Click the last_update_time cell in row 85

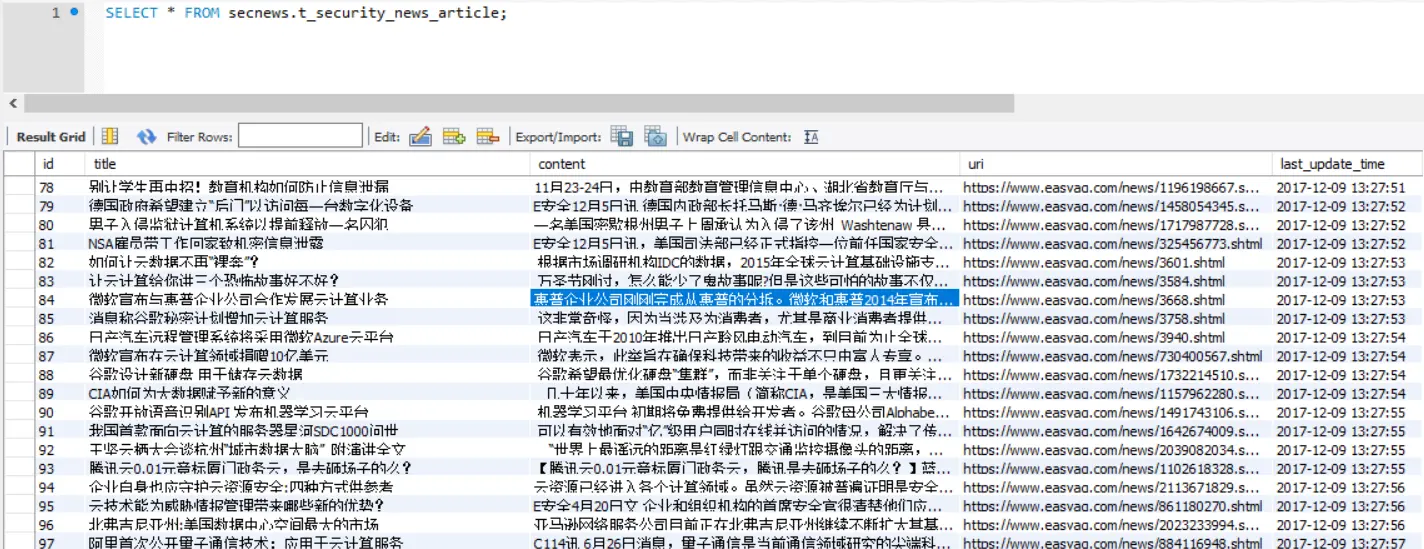coord(1347,318)
